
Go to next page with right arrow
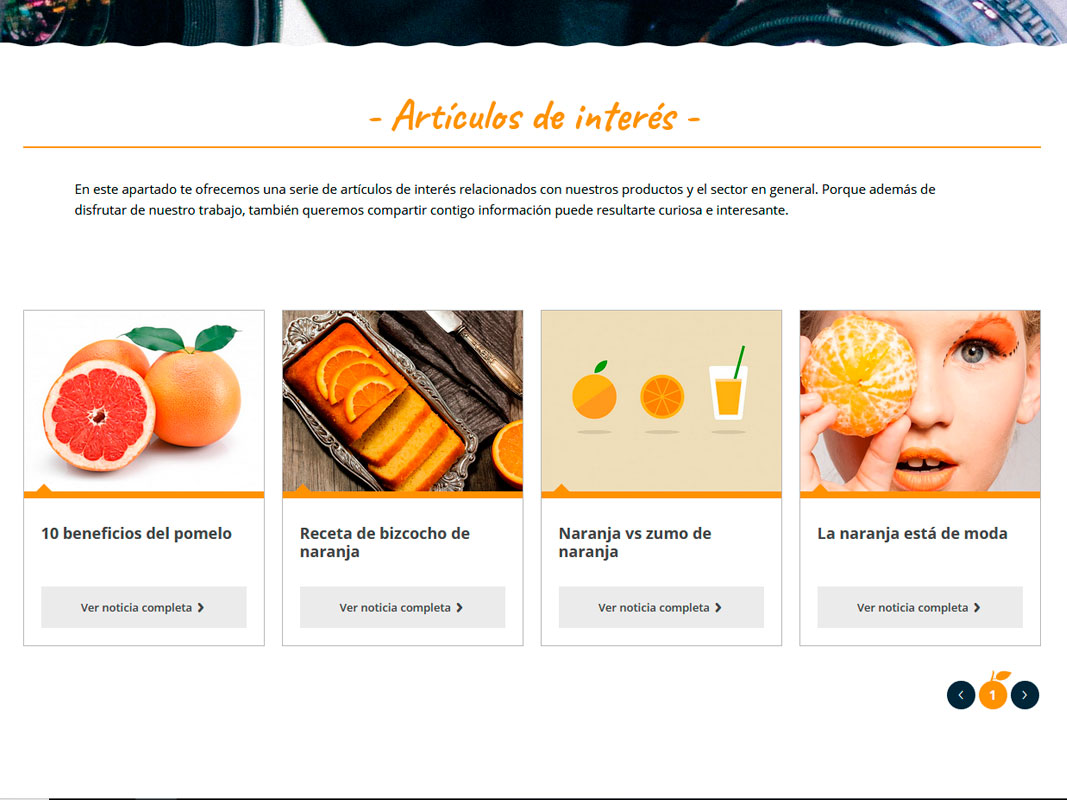[1024, 695]
